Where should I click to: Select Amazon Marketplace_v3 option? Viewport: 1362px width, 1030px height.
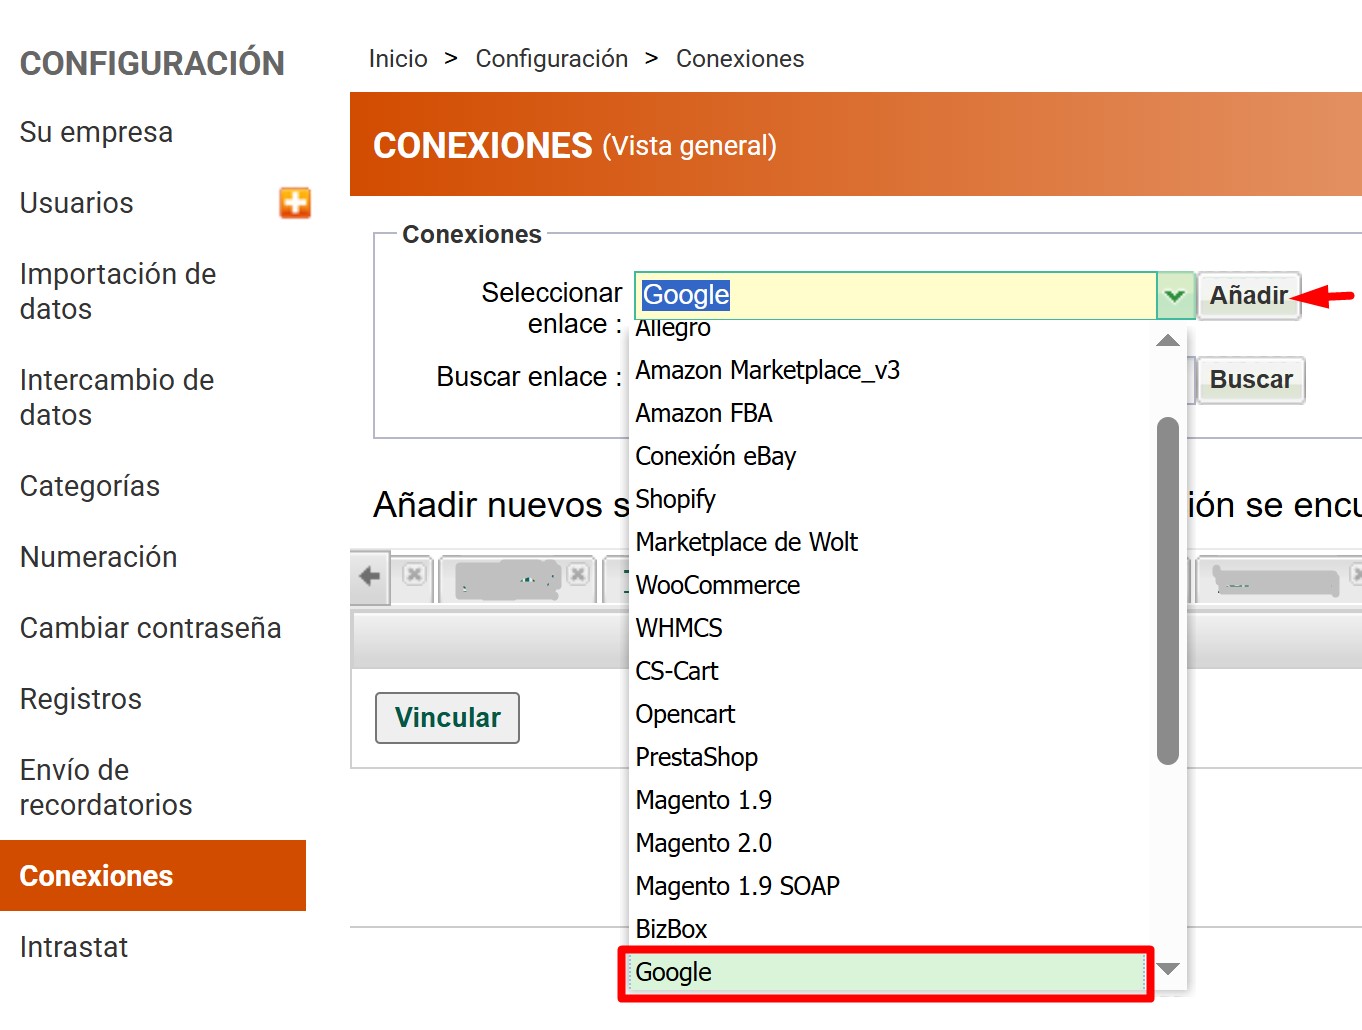[x=768, y=370]
